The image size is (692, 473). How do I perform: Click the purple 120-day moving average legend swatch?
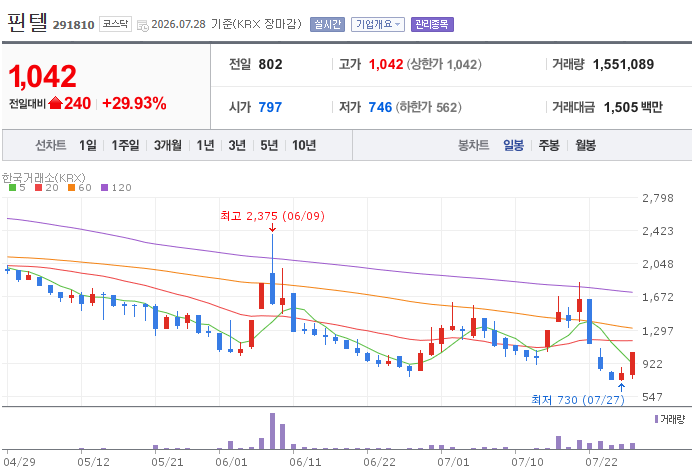point(105,188)
